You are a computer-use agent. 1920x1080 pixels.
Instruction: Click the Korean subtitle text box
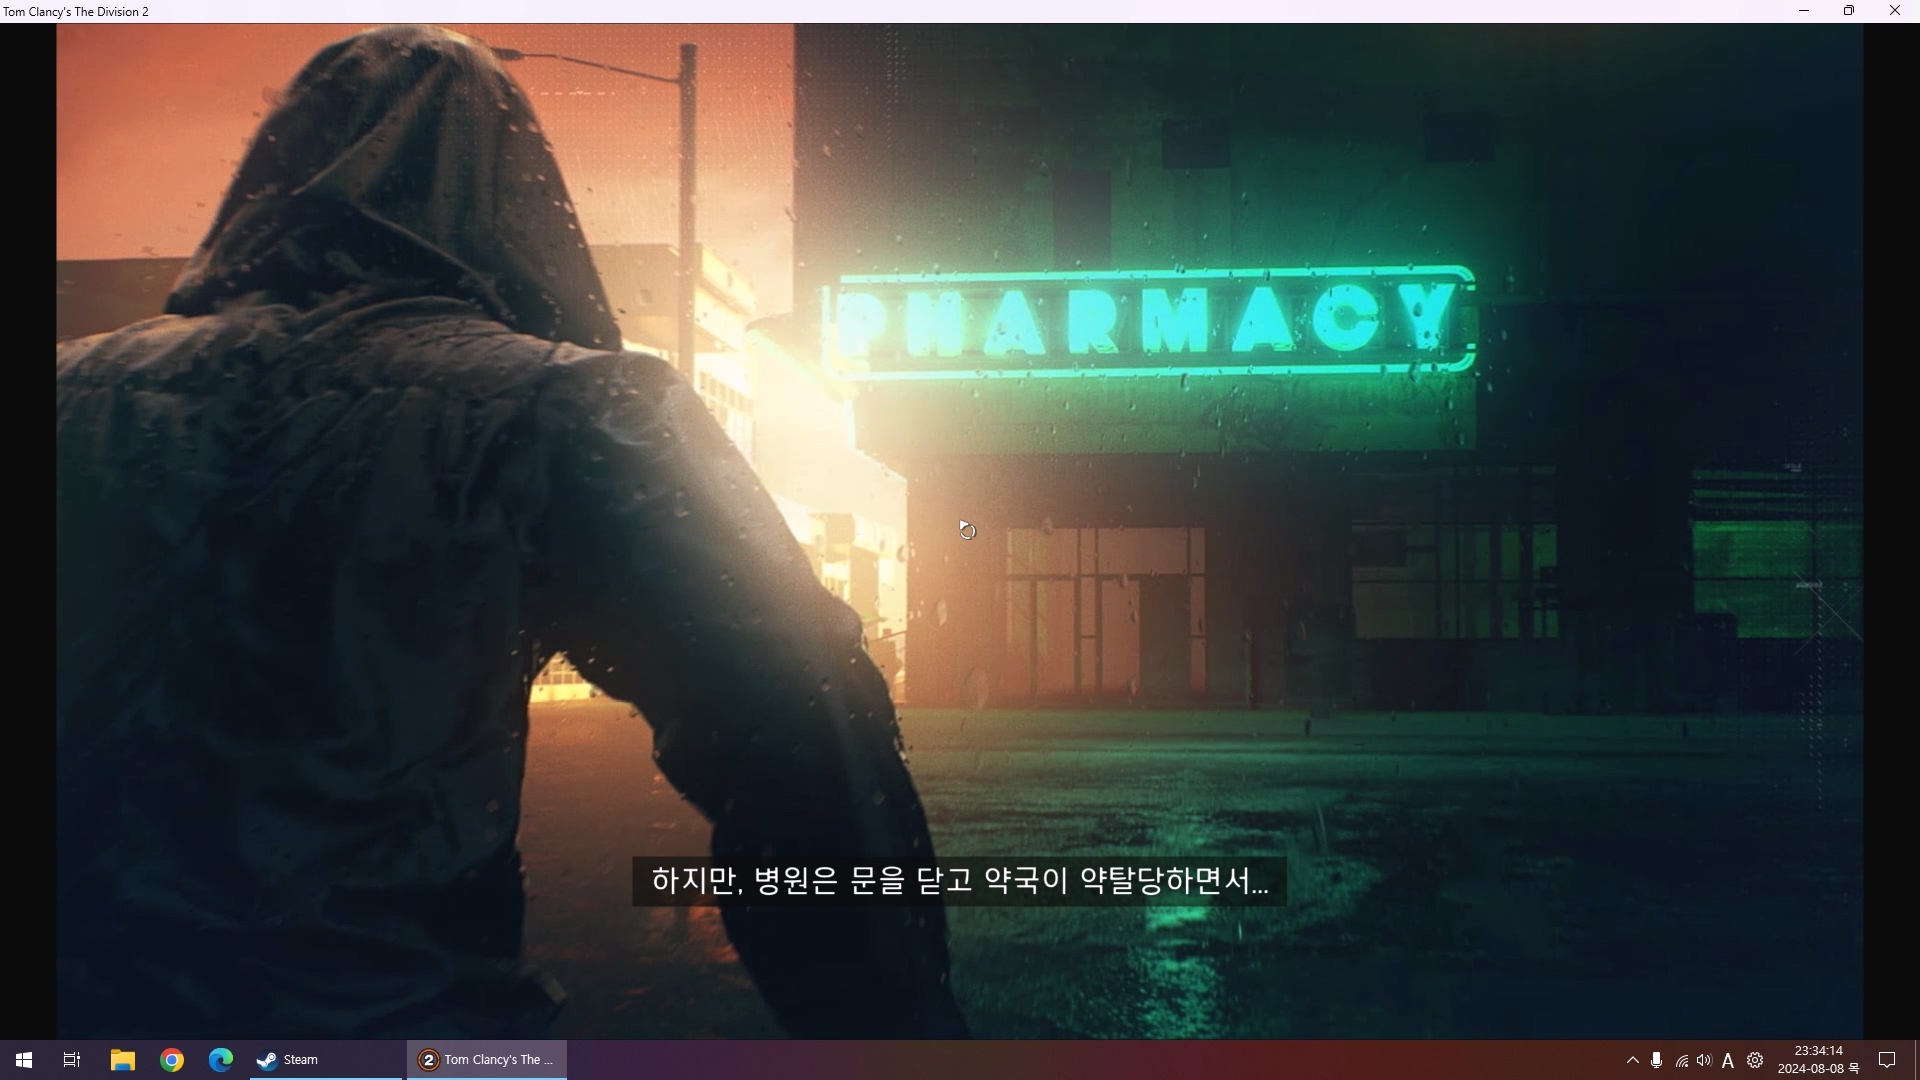[959, 881]
